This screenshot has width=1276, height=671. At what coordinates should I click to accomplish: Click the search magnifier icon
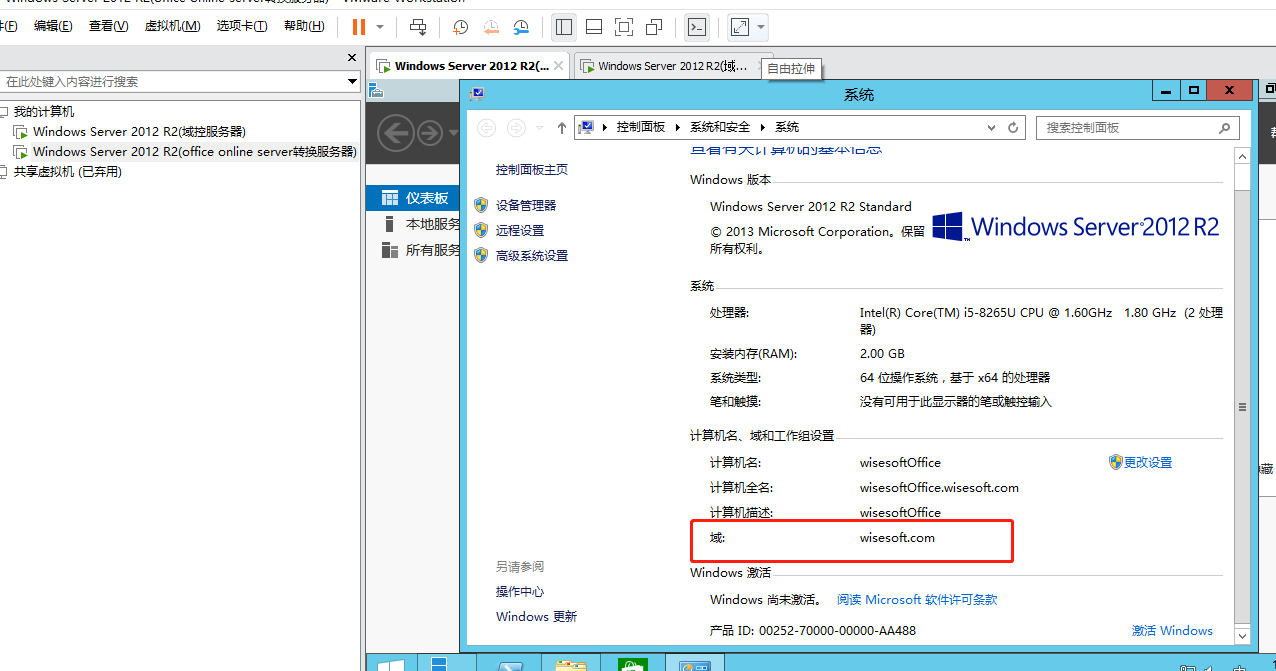click(1225, 128)
